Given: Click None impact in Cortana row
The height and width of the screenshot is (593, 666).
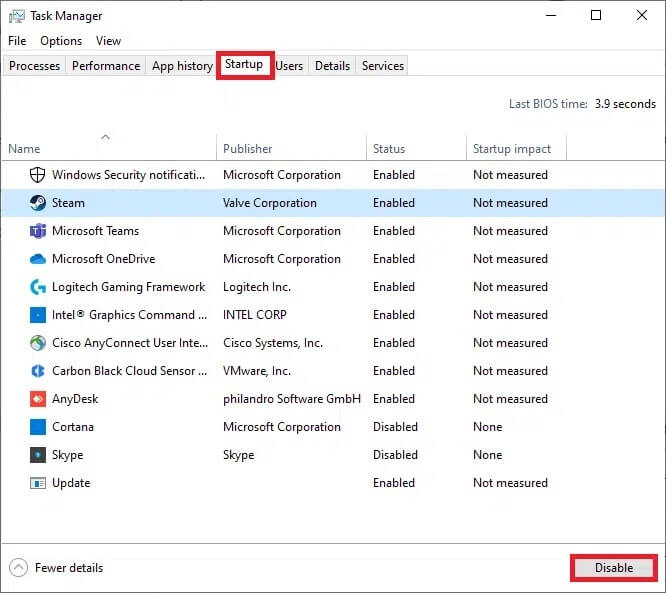Looking at the screenshot, I should [x=488, y=427].
